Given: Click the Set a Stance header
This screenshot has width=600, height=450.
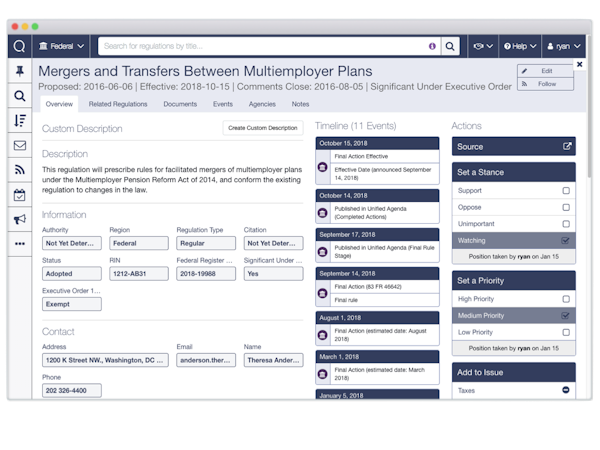Looking at the screenshot, I should 514,172.
